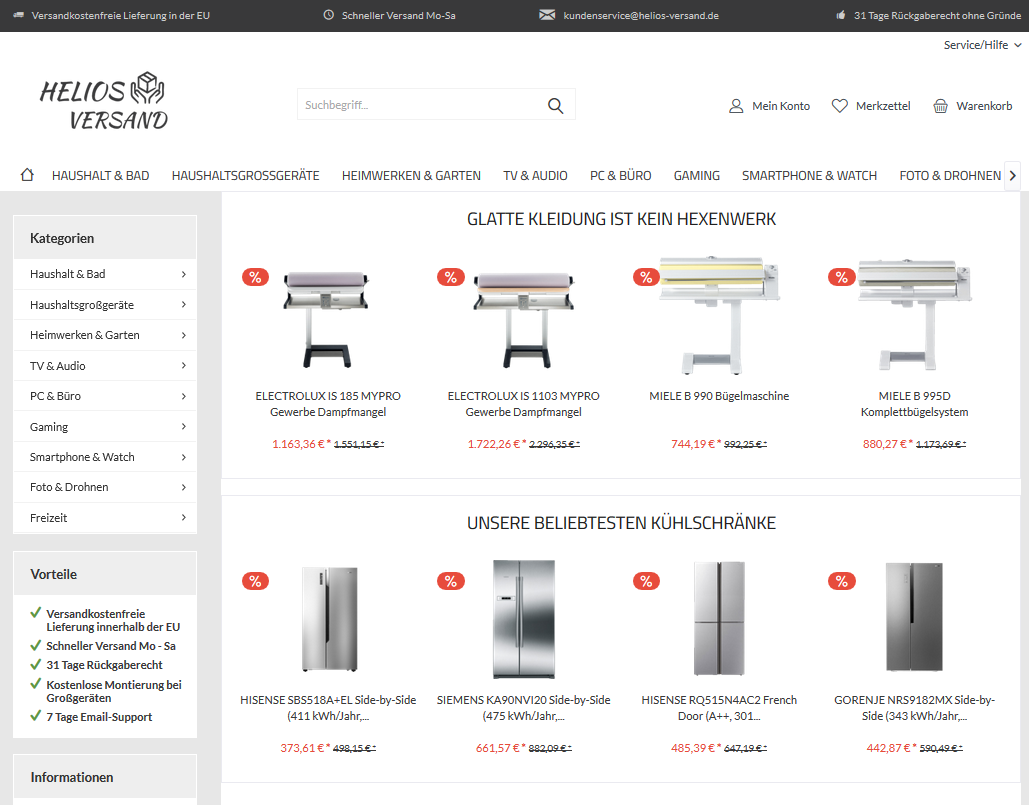Click the search magnifier icon

555,106
